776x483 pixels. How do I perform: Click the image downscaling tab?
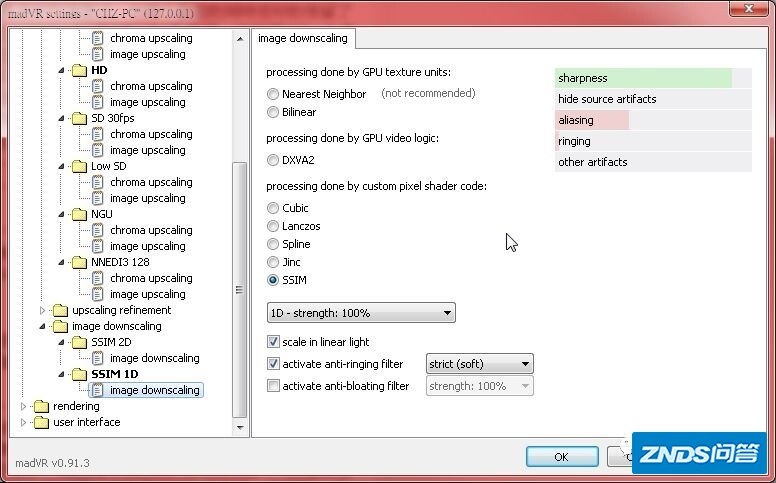tap(303, 39)
